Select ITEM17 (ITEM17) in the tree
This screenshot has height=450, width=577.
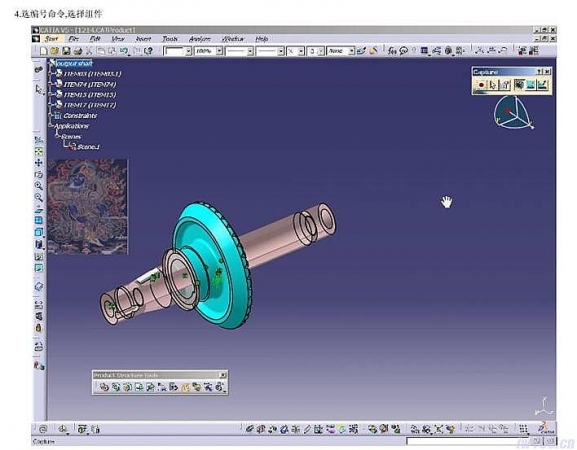tap(90, 105)
